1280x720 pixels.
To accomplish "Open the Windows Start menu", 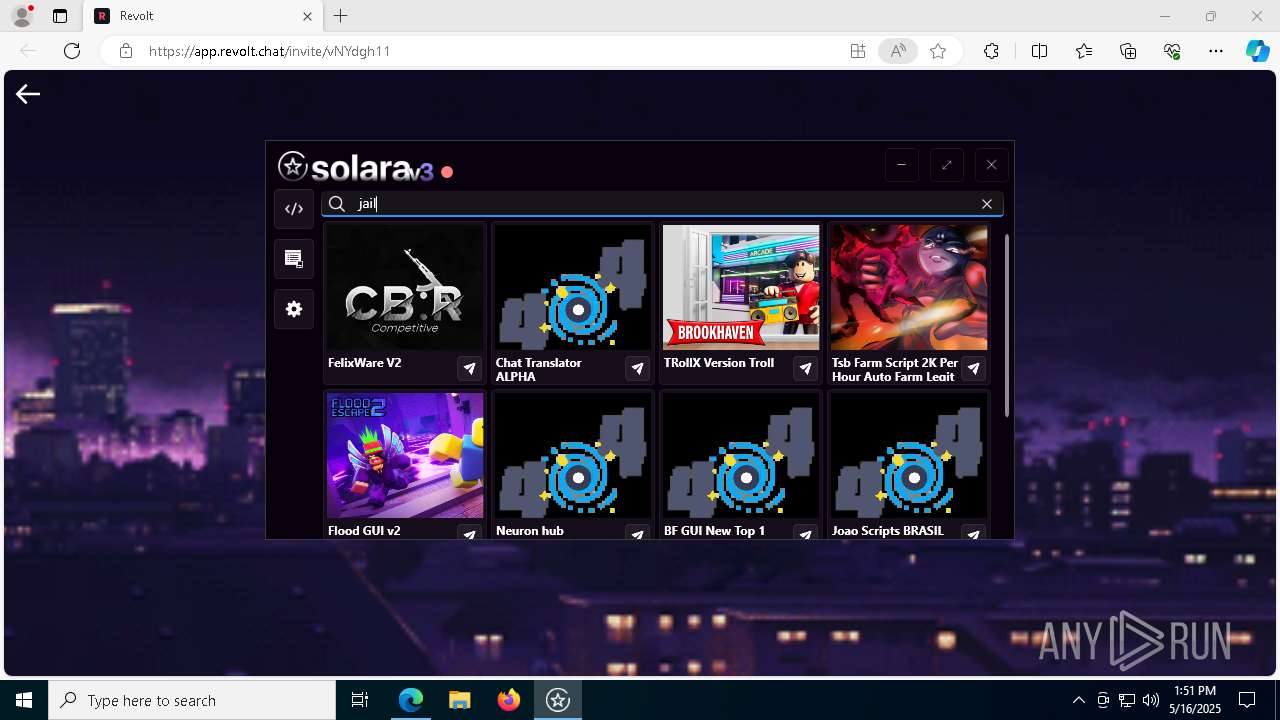I will pyautogui.click(x=24, y=700).
